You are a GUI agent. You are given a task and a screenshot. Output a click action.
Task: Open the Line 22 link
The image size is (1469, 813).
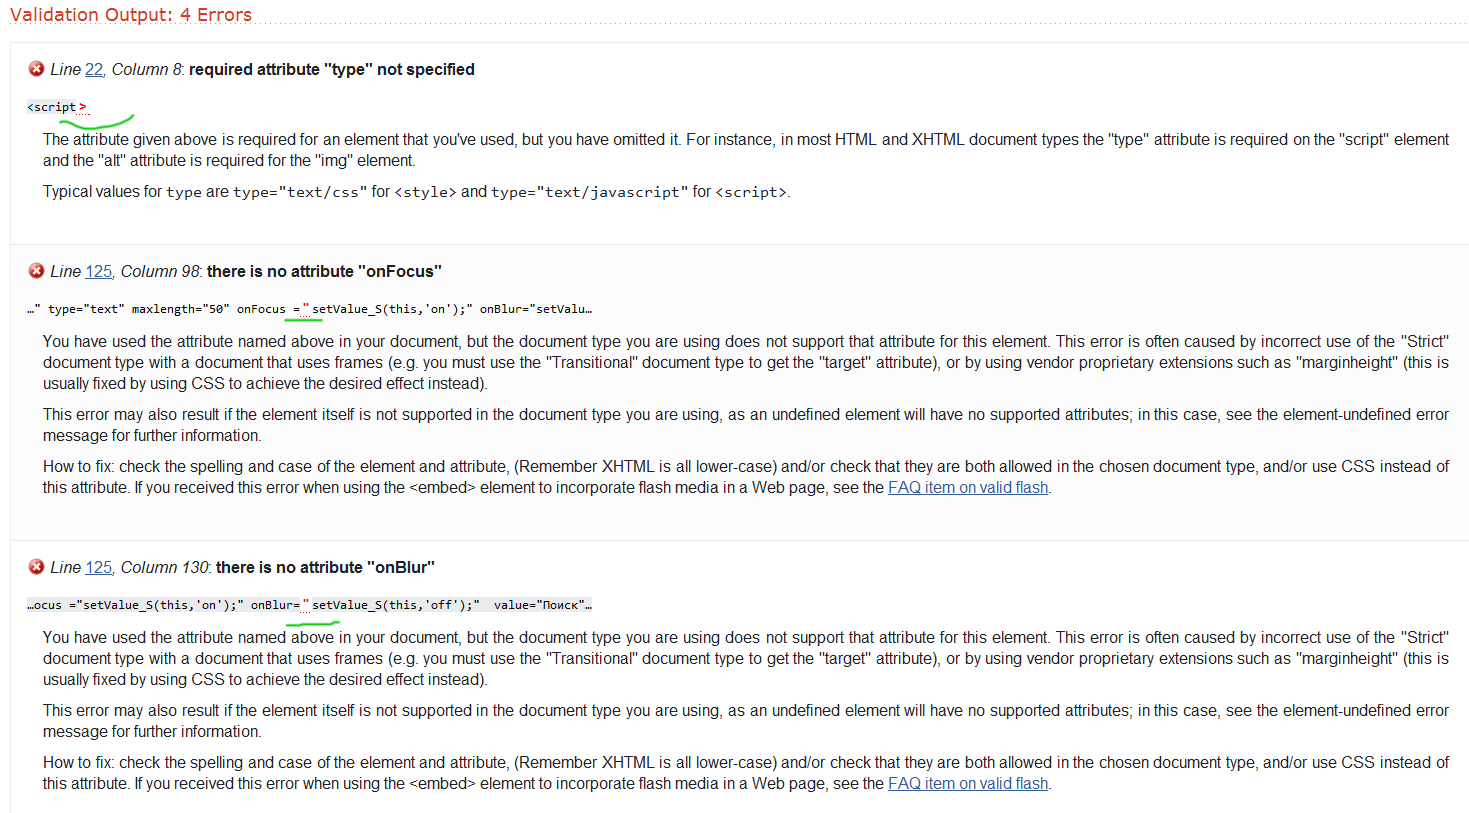pos(94,69)
